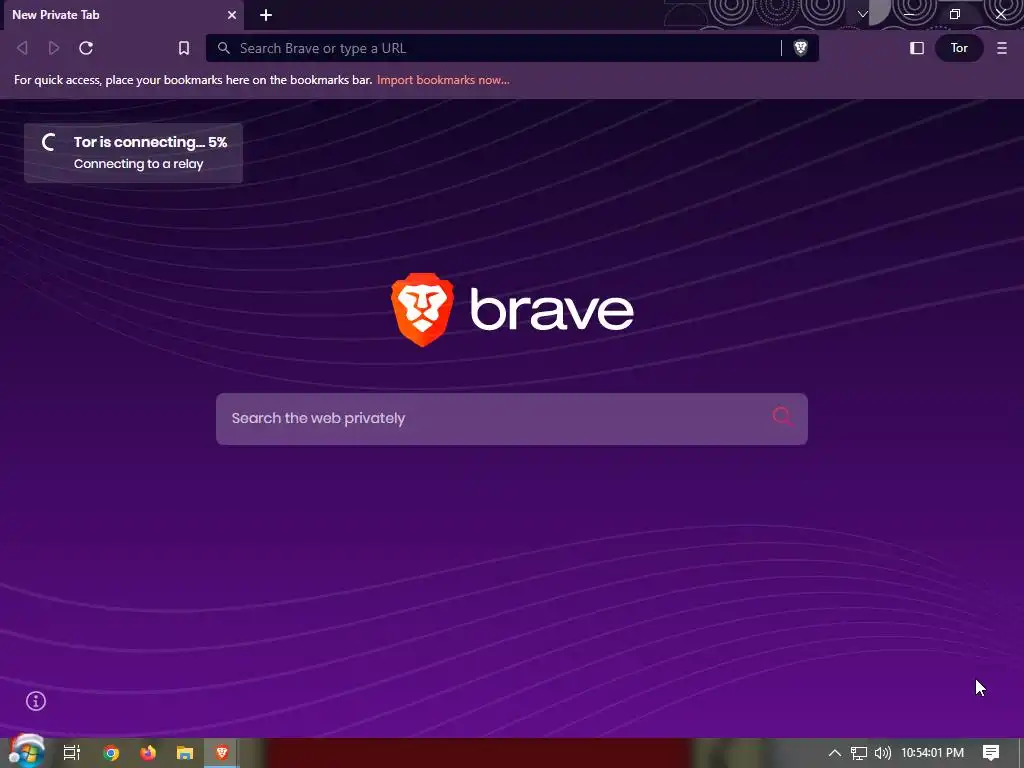Open the Windows Start menu
Screen dimensions: 1024x768
coord(27,752)
